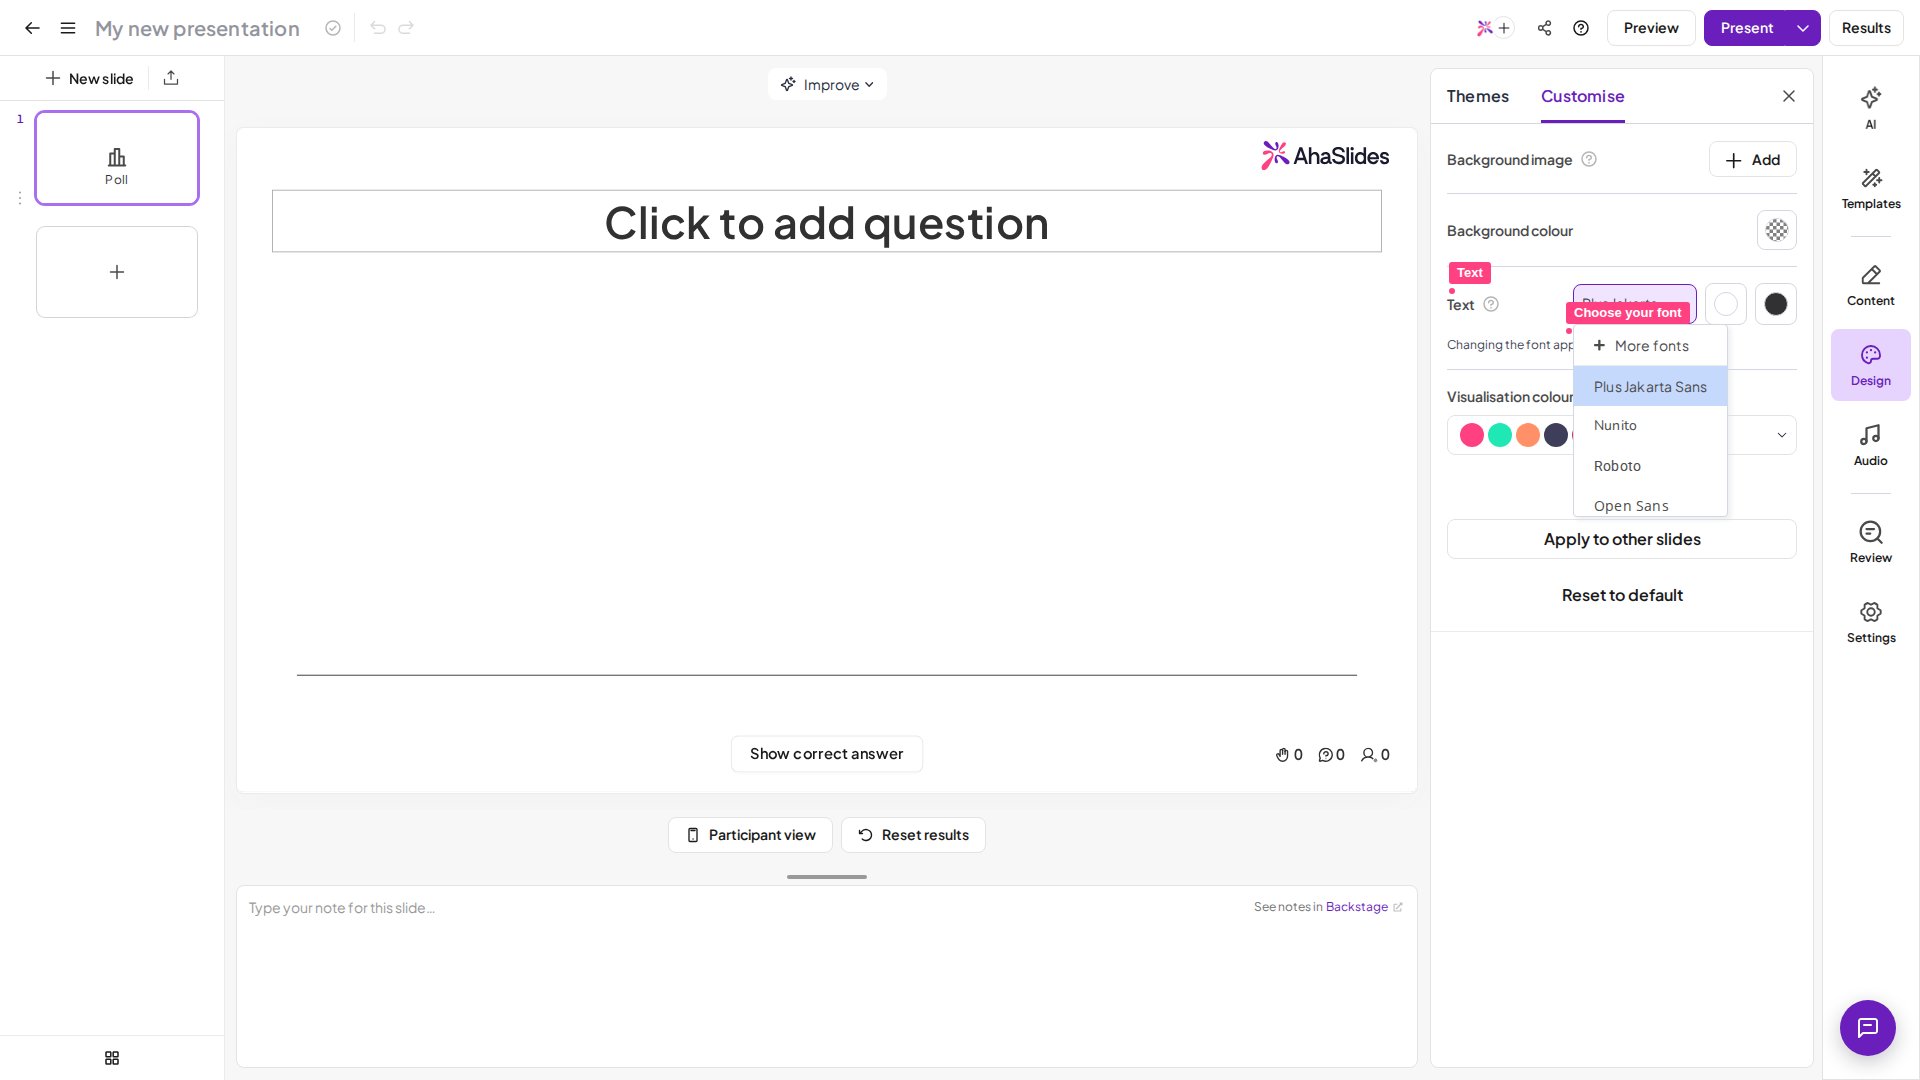
Task: Open the share icon in top bar
Action: point(1544,28)
